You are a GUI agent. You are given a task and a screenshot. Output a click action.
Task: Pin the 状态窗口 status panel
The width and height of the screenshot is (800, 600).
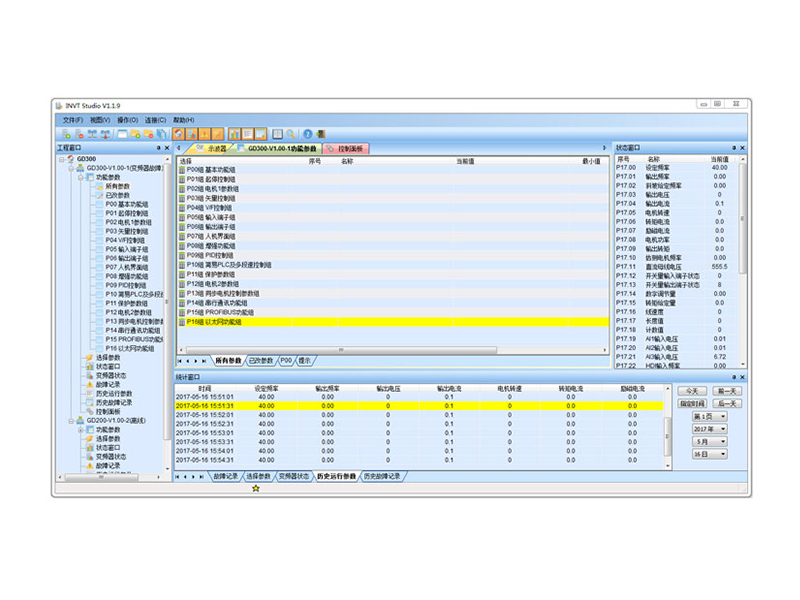tap(734, 148)
